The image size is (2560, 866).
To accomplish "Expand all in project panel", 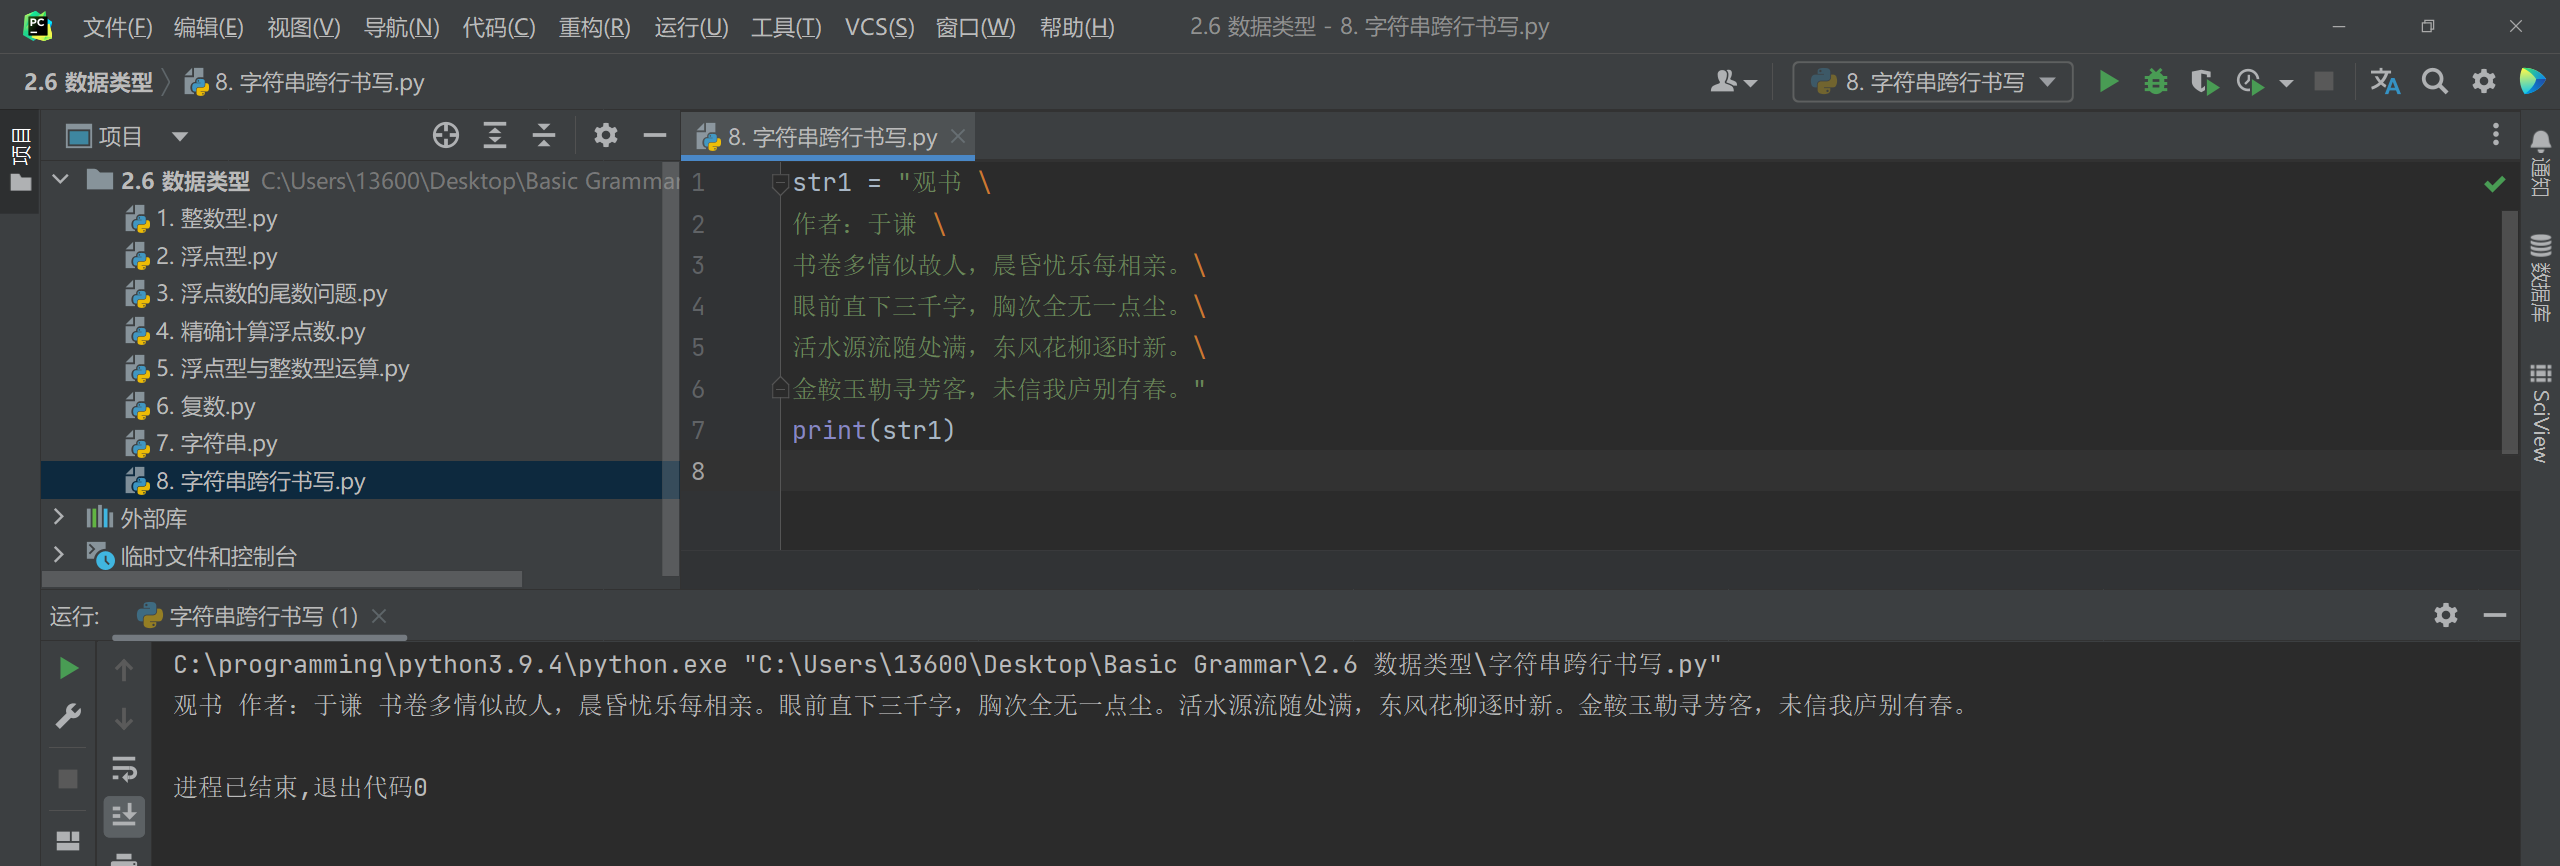I will coord(495,135).
